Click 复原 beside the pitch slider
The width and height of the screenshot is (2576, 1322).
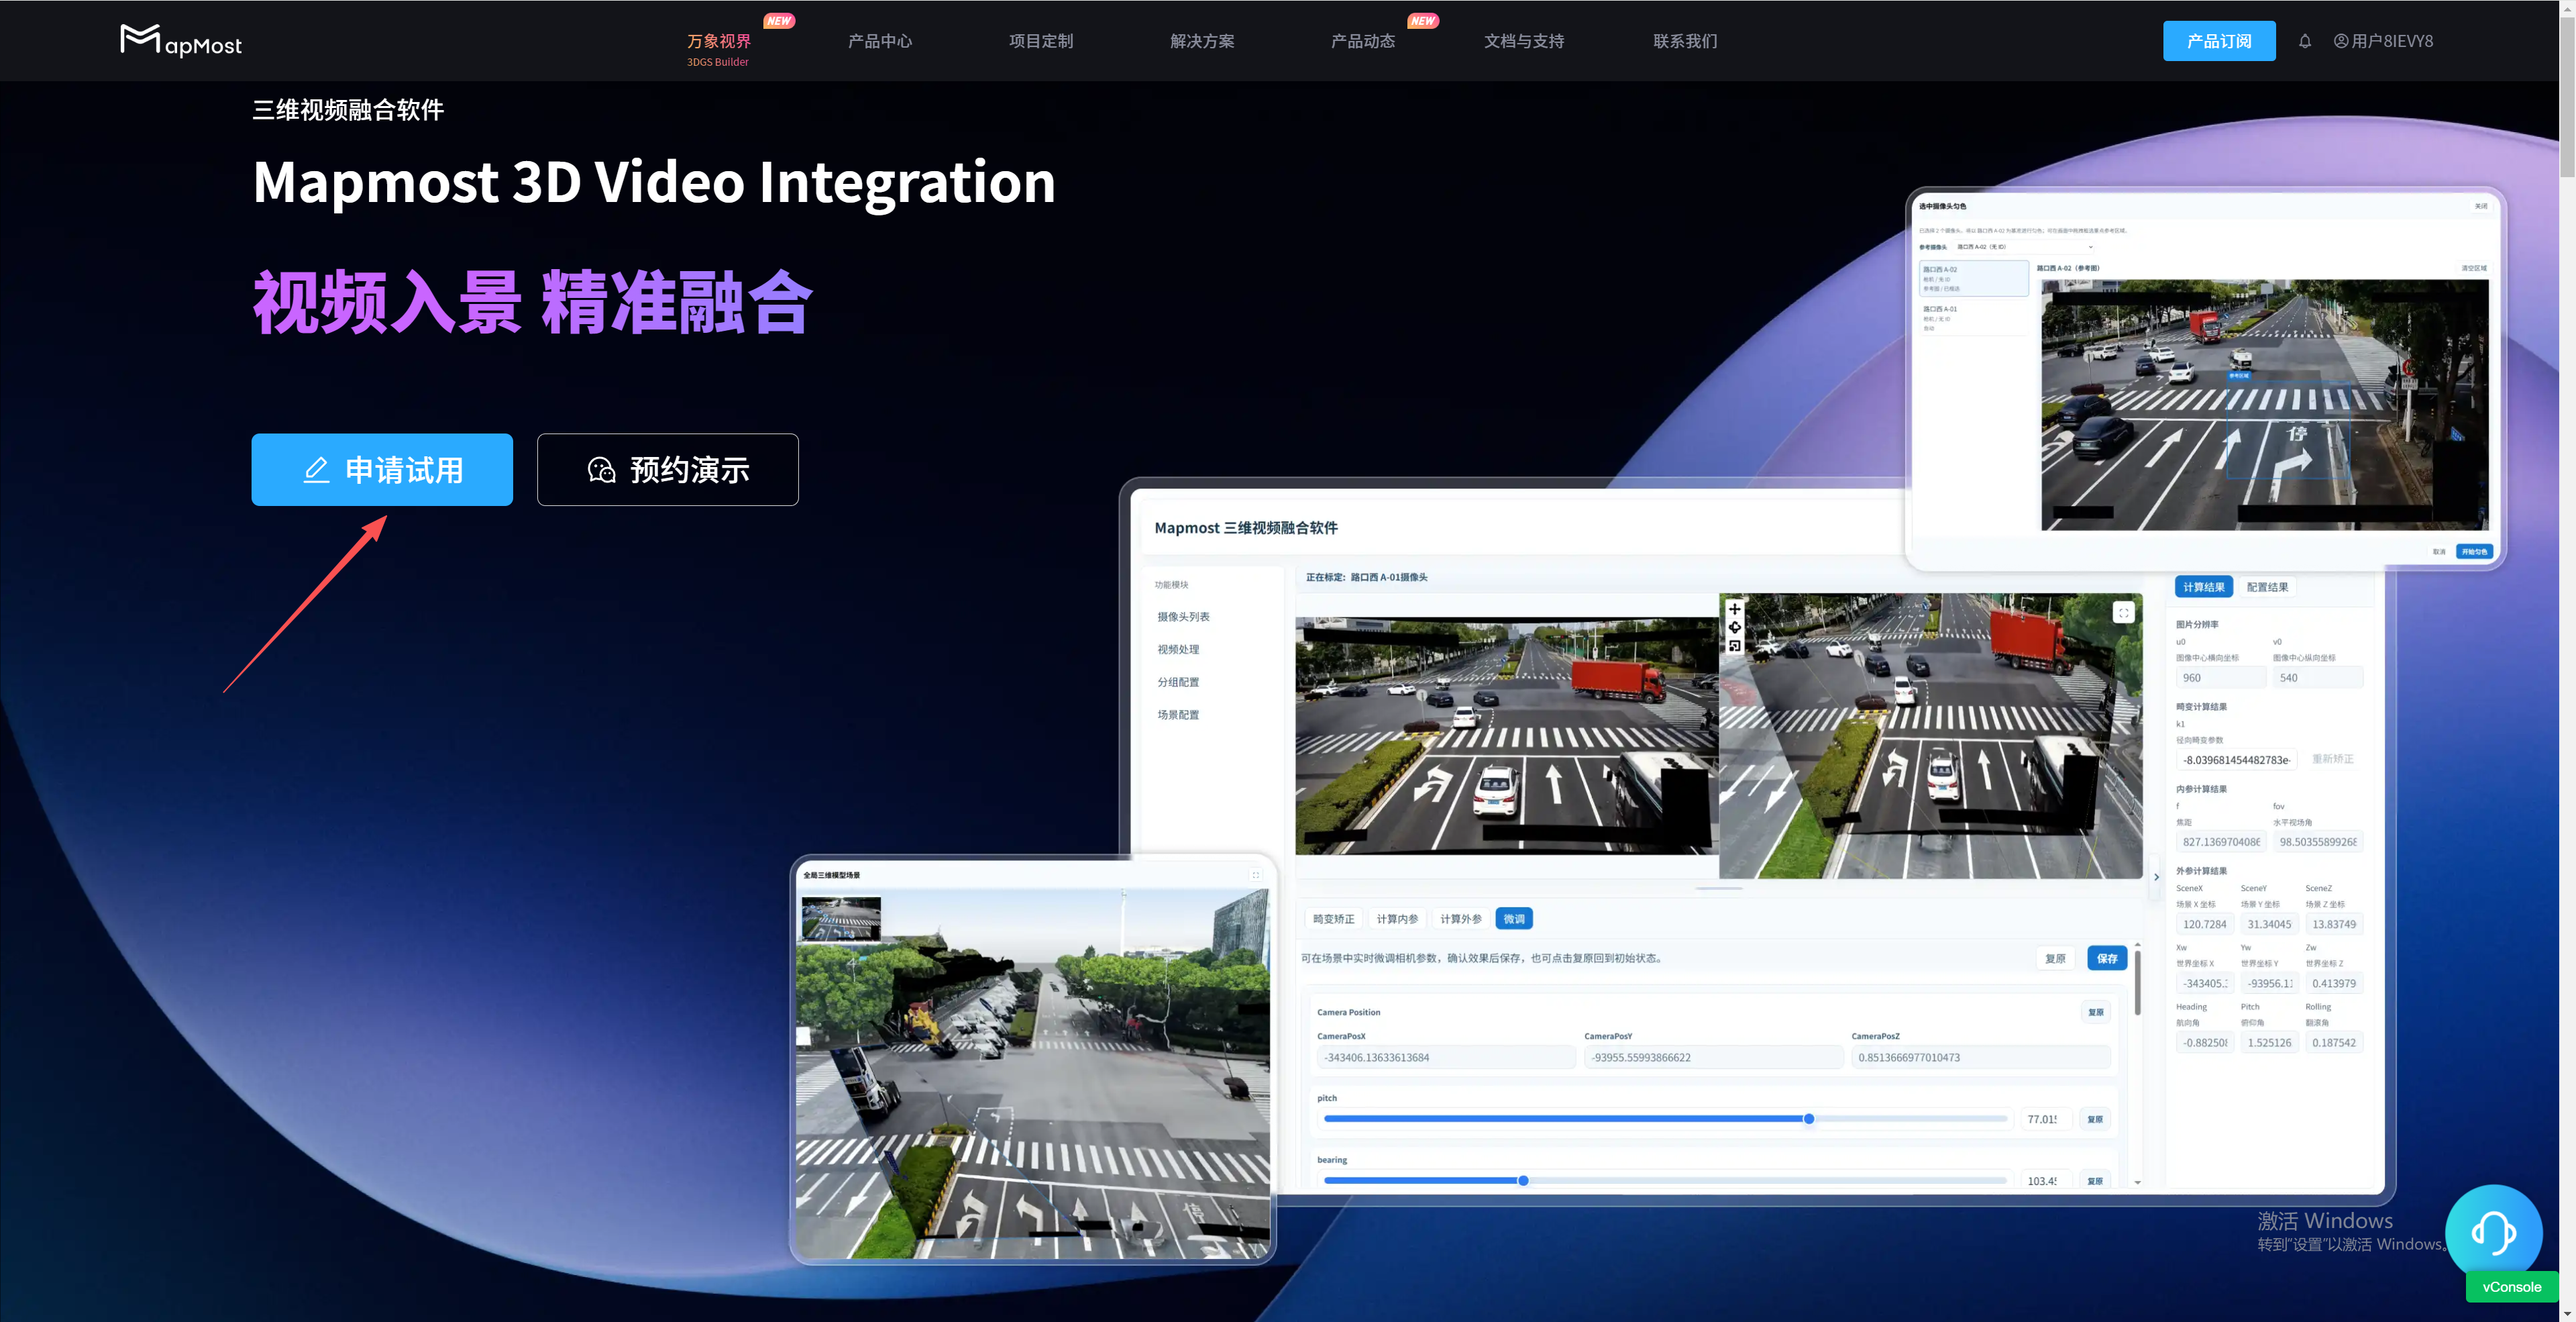click(x=2095, y=1119)
